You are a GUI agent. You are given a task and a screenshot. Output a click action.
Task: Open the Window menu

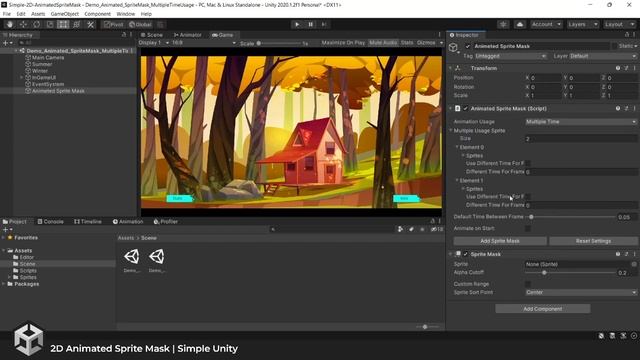(126, 14)
